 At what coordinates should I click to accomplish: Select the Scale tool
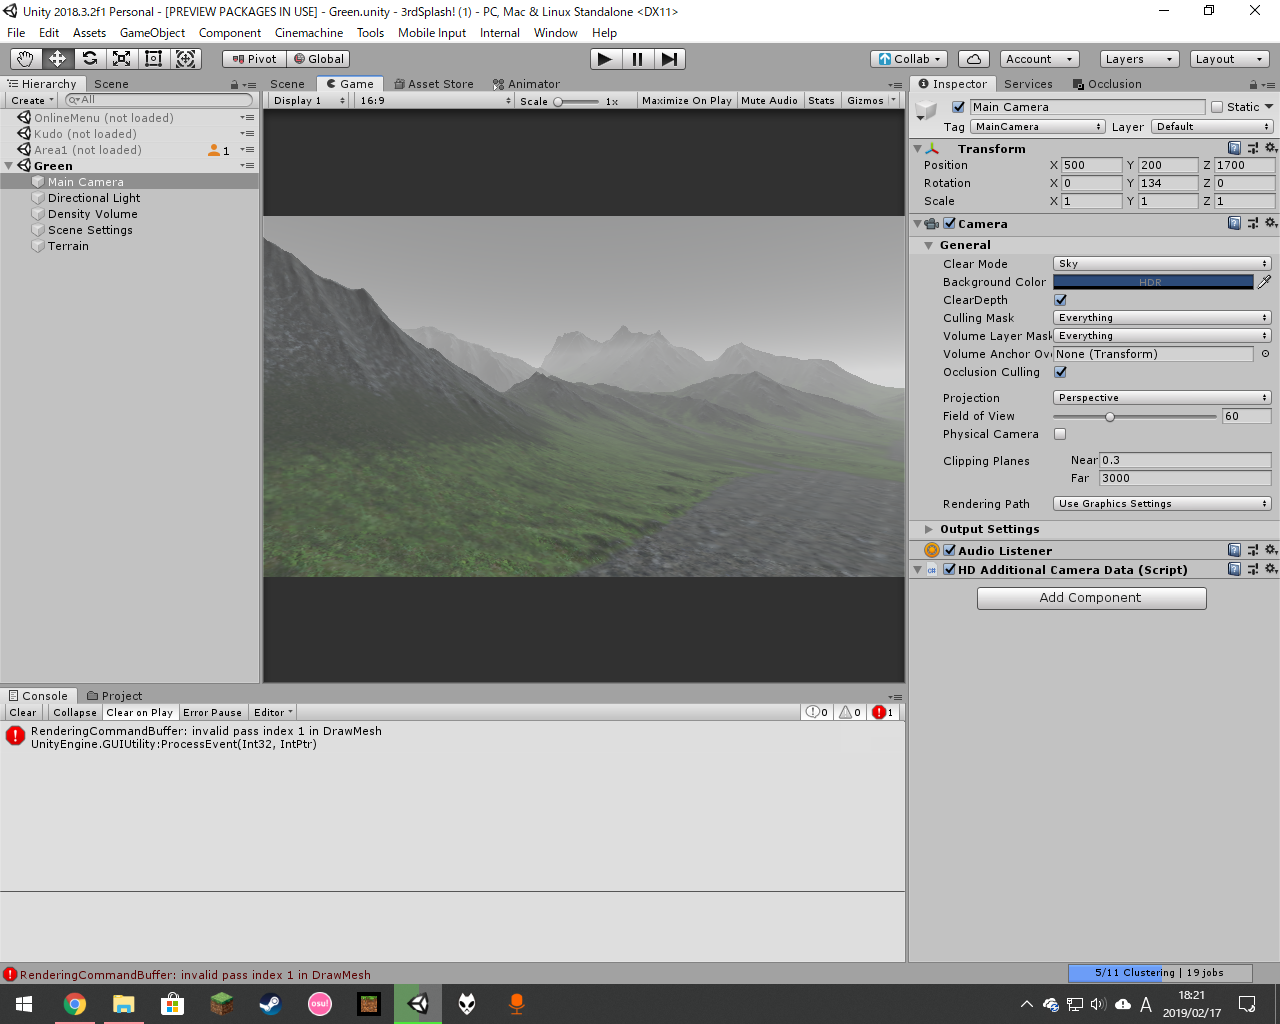tap(122, 59)
